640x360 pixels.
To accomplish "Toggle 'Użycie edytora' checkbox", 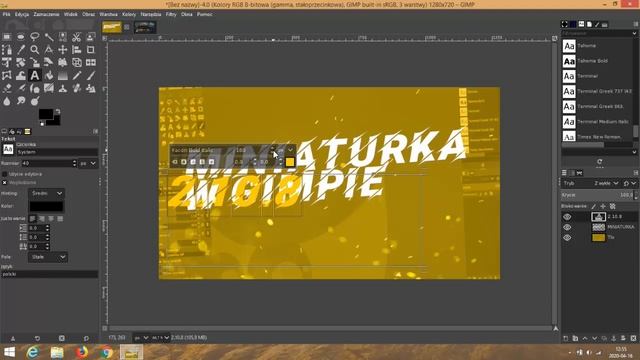I will coord(4,174).
